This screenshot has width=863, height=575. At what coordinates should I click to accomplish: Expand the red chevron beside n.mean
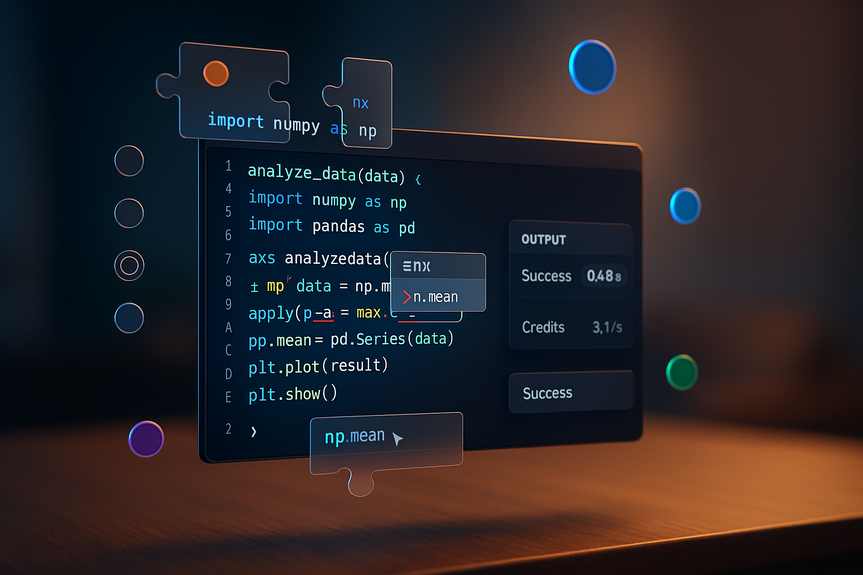click(x=407, y=296)
